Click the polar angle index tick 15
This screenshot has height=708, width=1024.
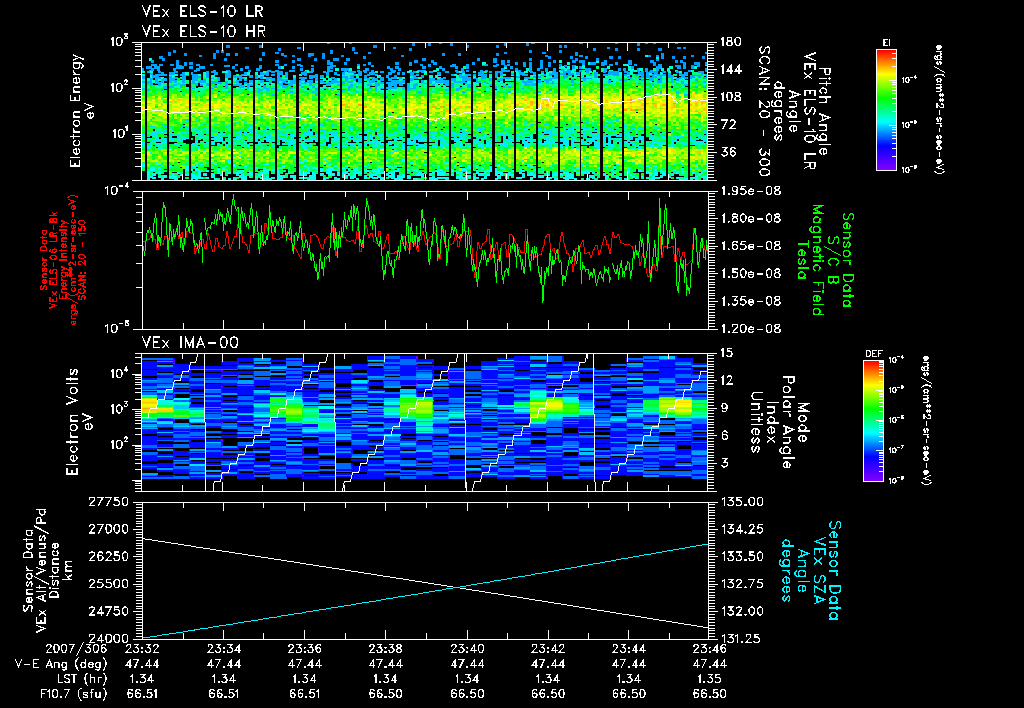726,353
